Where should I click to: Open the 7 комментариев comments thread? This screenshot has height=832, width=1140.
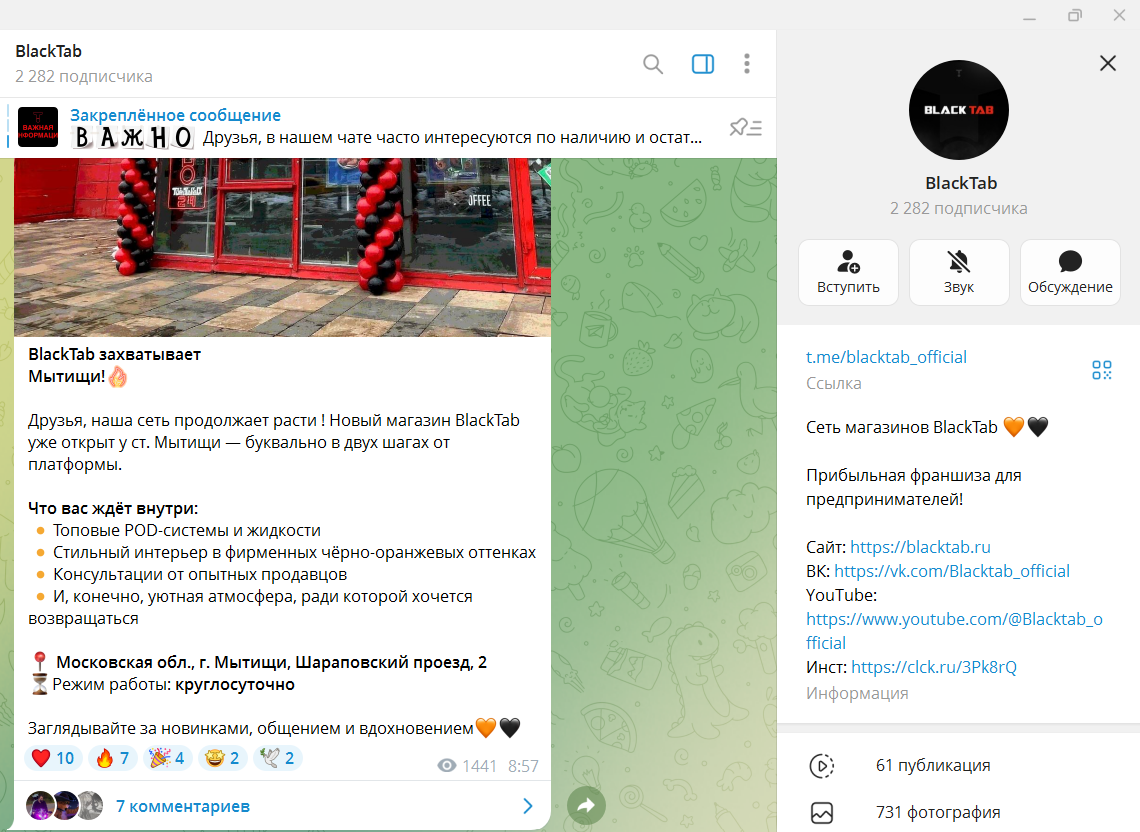pos(281,806)
